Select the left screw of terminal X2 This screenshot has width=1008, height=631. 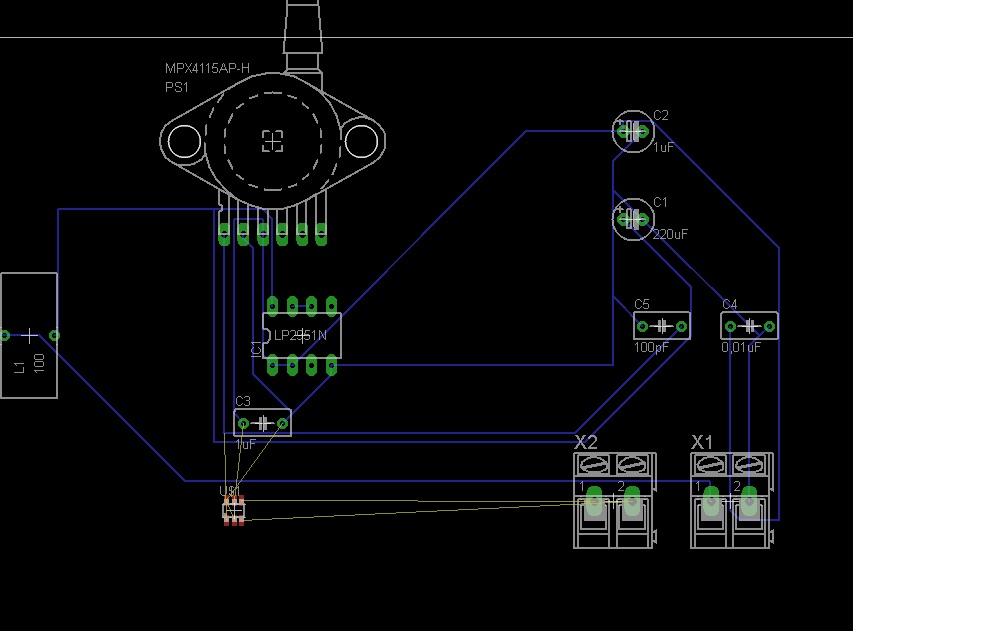593,463
